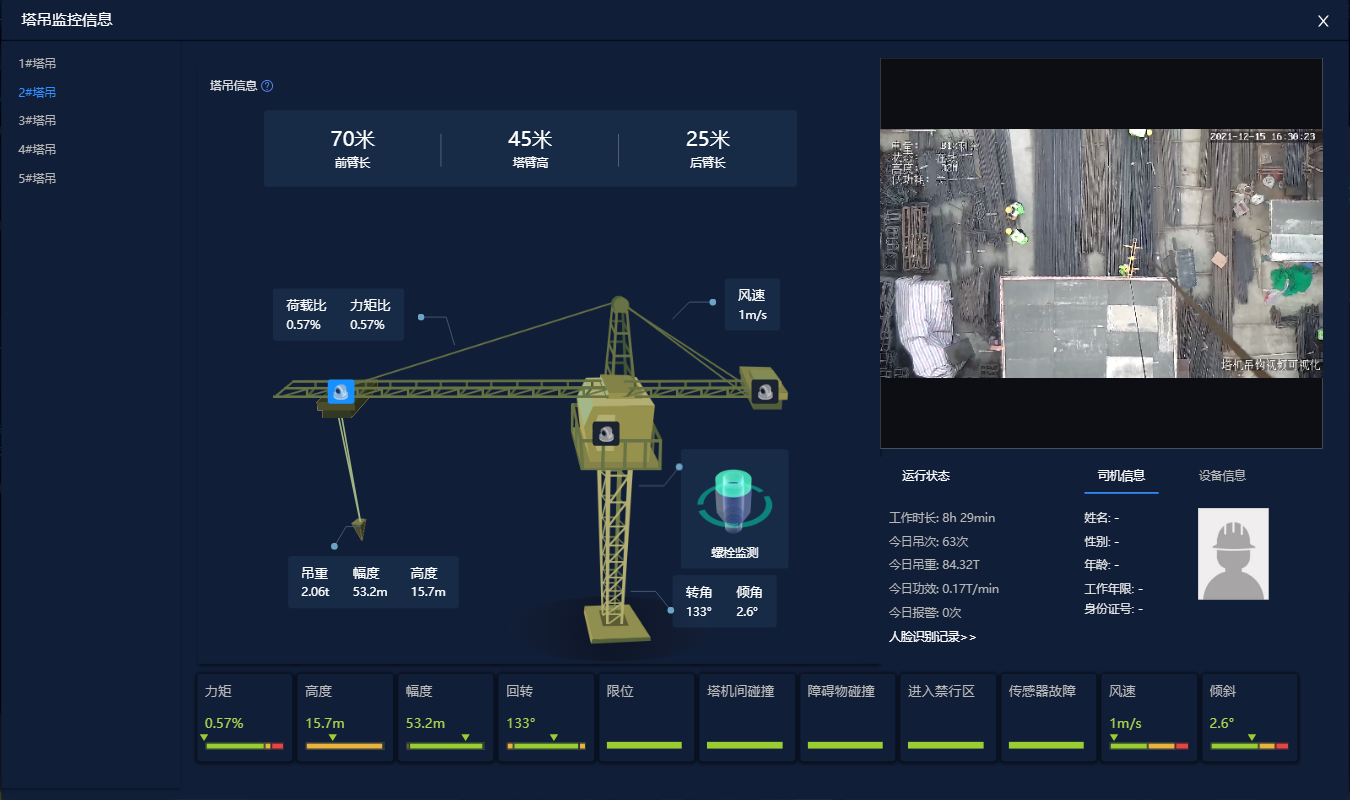Choose 4#塔吊 from the sidebar

(37, 150)
